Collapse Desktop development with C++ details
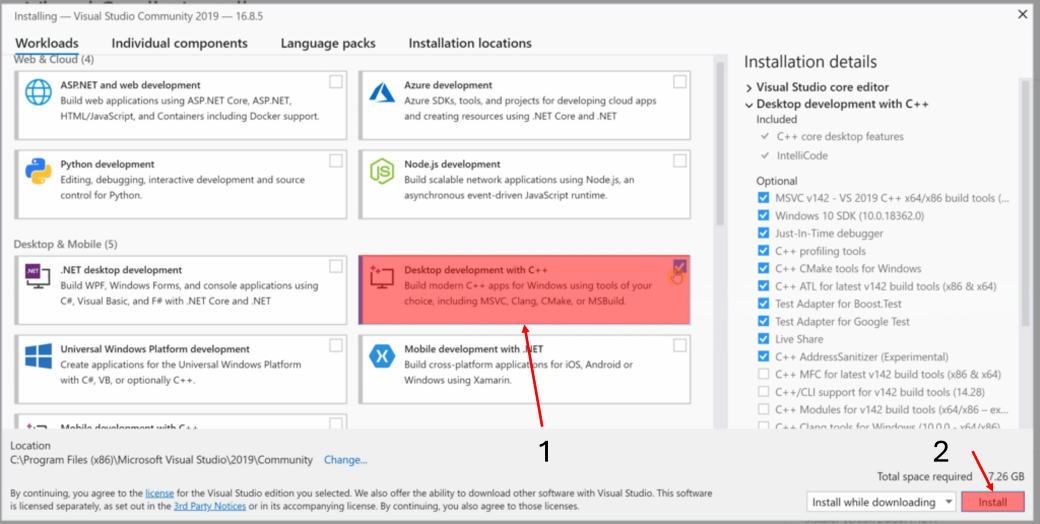Screen dimensions: 1040x524 tap(749, 105)
